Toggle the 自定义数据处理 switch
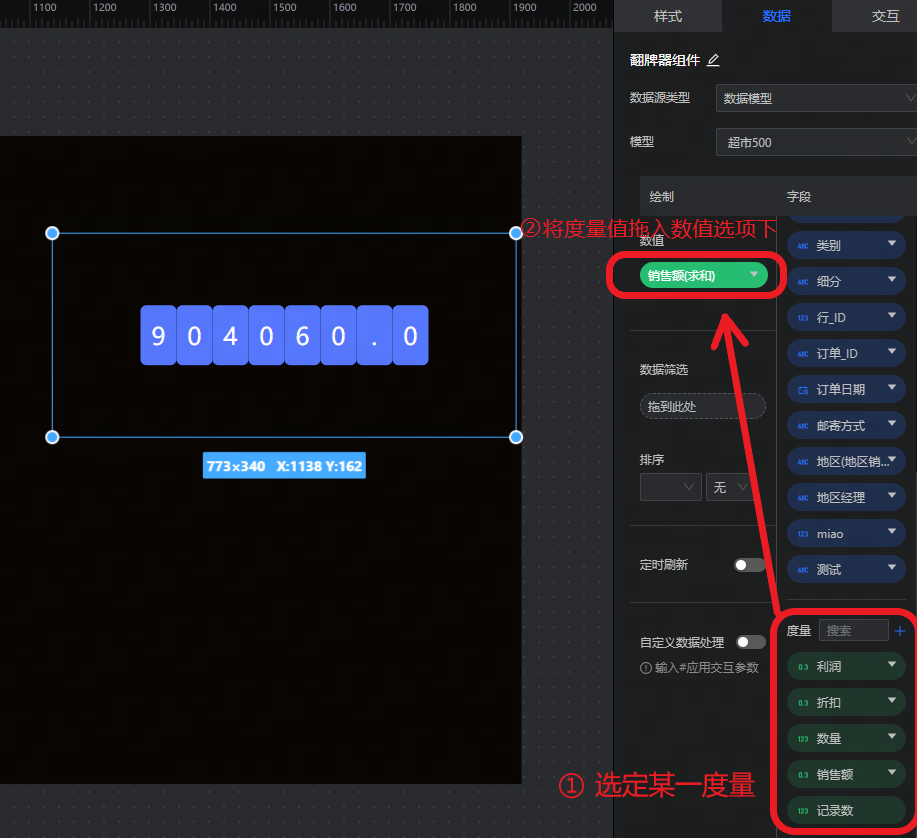The image size is (917, 838). [x=749, y=642]
